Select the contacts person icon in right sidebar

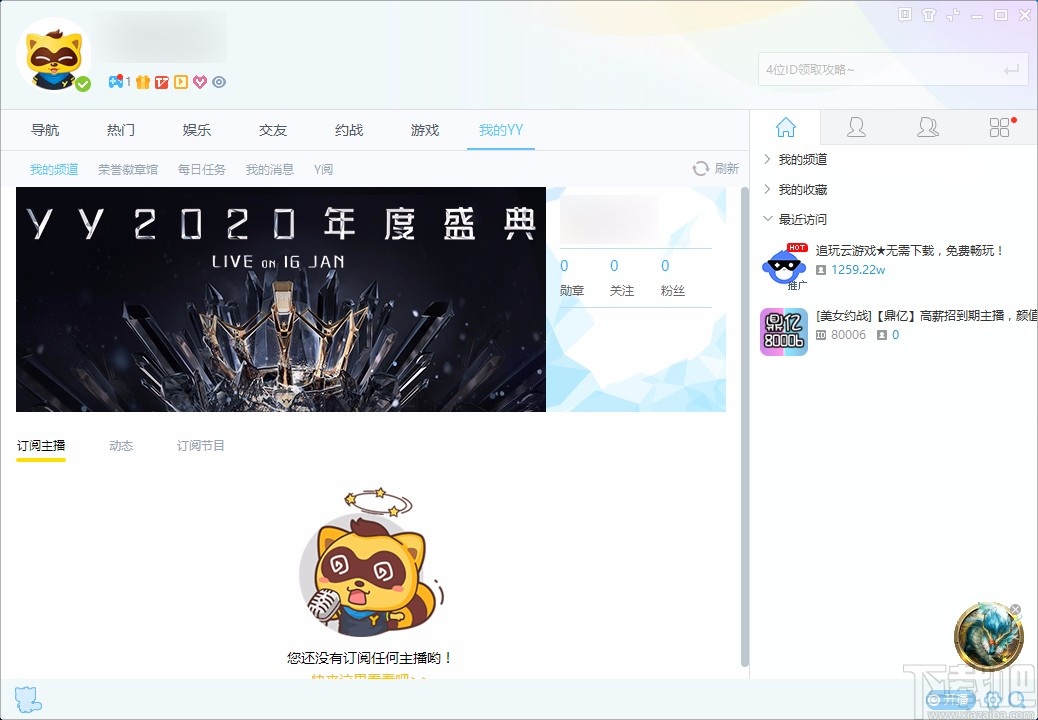856,127
